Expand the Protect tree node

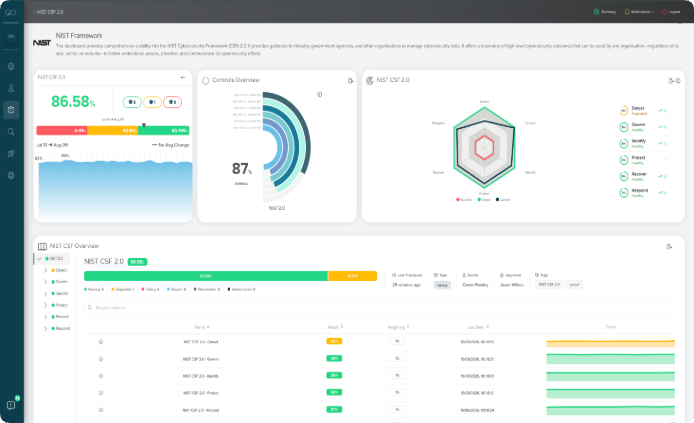(x=45, y=305)
